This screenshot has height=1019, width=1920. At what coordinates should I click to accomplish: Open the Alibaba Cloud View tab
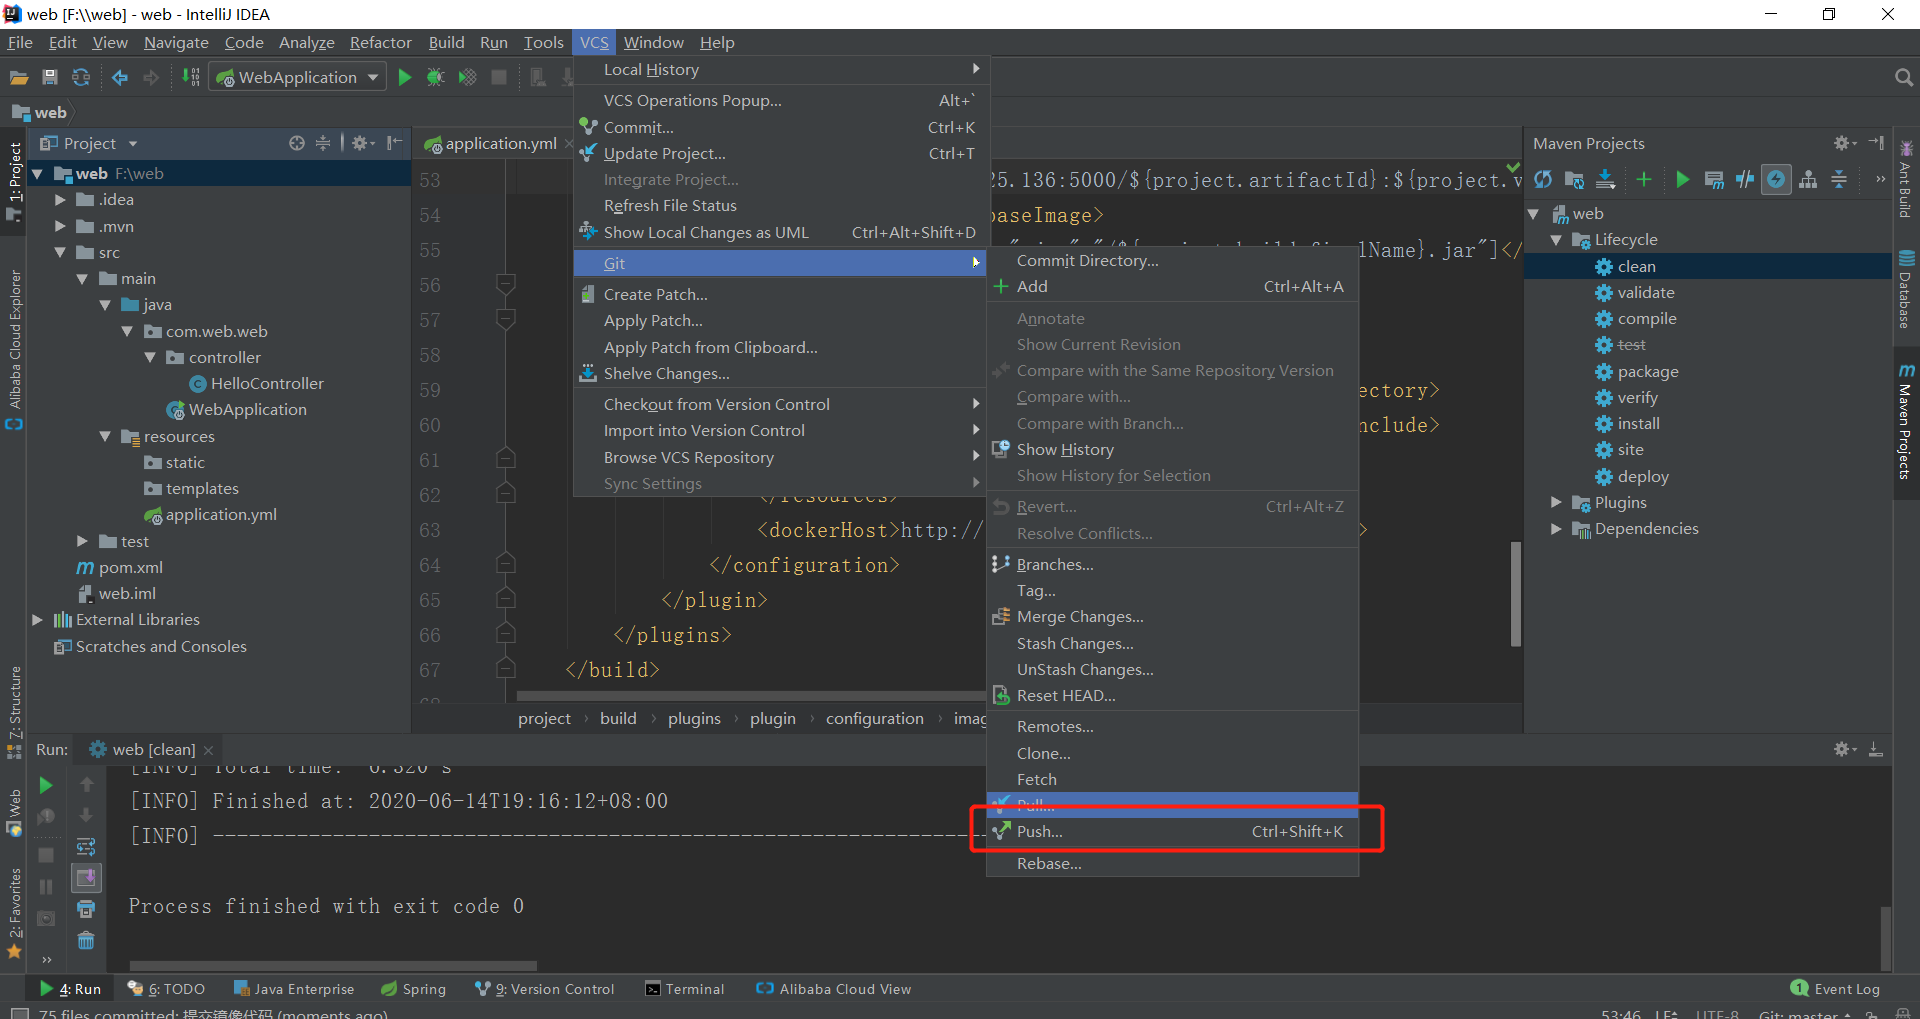click(x=834, y=989)
